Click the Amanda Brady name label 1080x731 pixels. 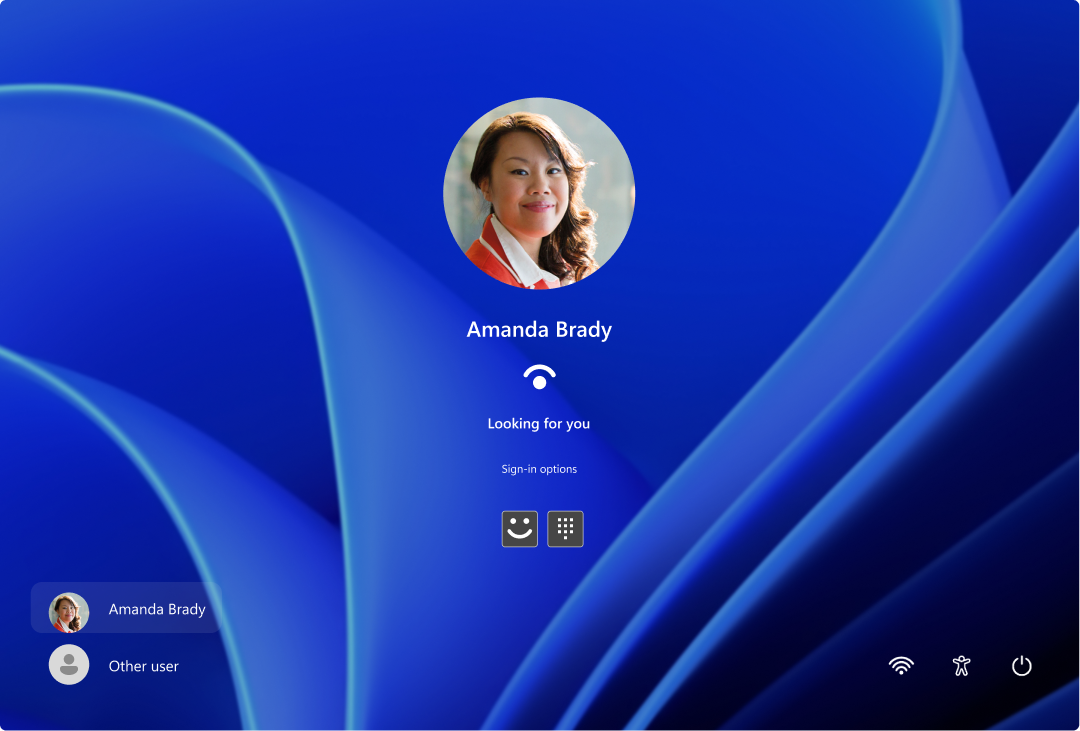539,329
